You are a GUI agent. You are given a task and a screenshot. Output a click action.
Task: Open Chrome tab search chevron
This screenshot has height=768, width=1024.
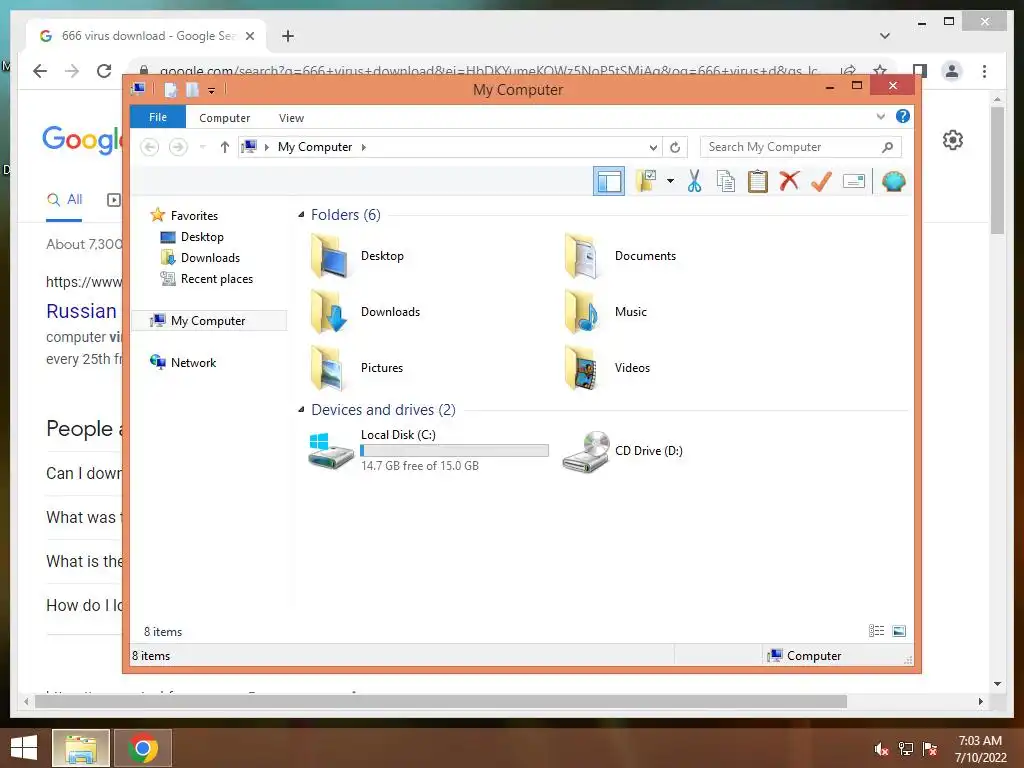885,35
